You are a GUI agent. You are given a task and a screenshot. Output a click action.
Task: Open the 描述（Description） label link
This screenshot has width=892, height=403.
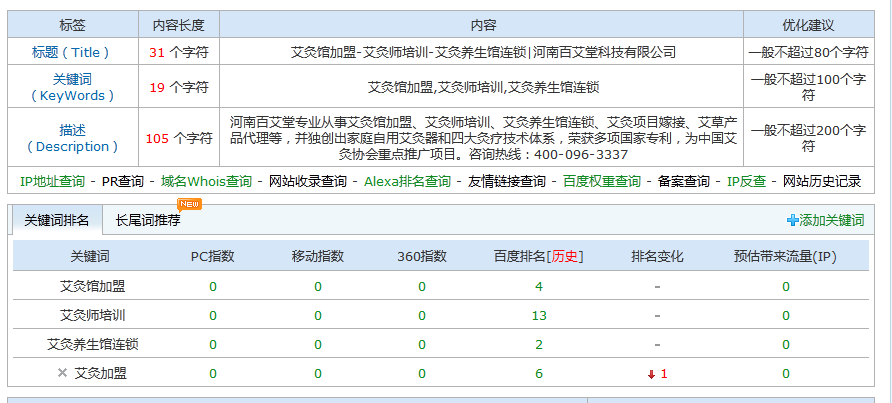[72, 138]
